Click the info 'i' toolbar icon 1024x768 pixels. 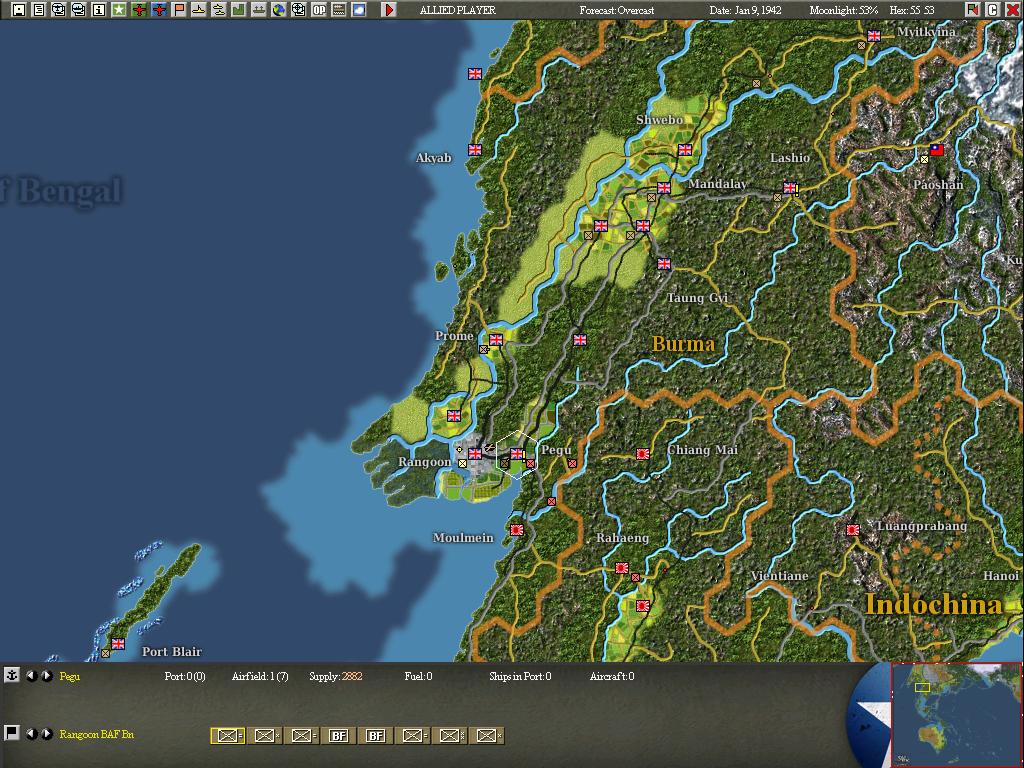point(99,10)
